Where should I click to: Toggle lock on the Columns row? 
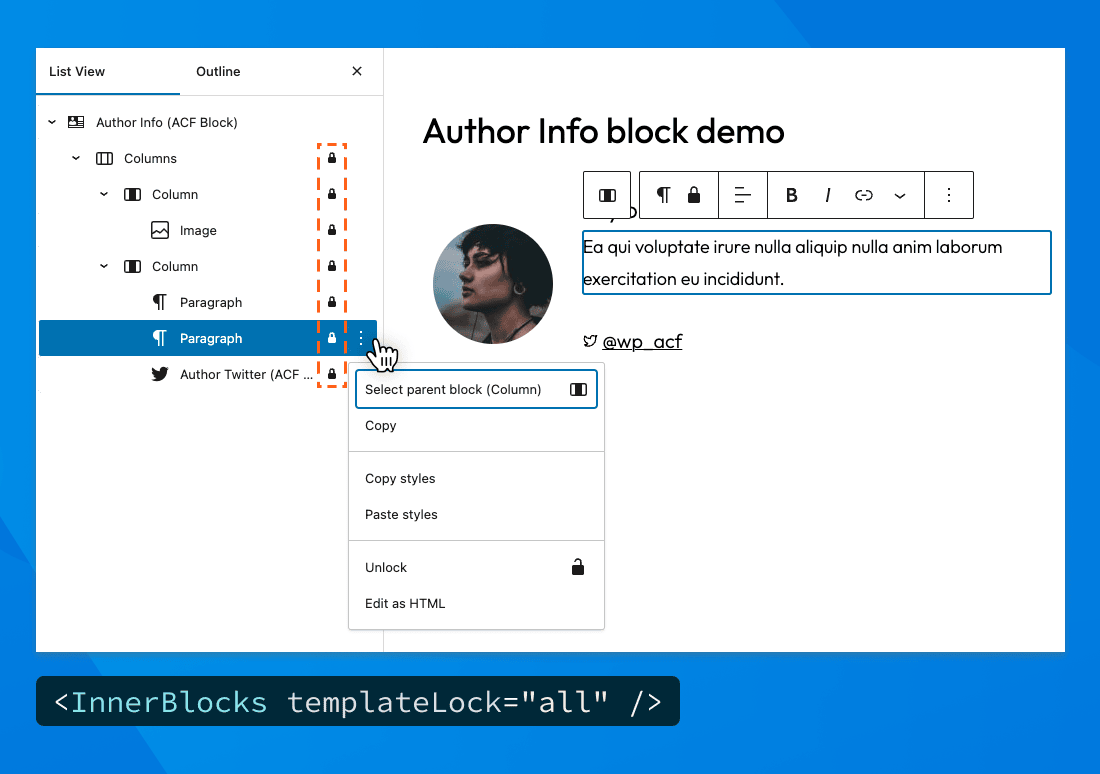(332, 158)
